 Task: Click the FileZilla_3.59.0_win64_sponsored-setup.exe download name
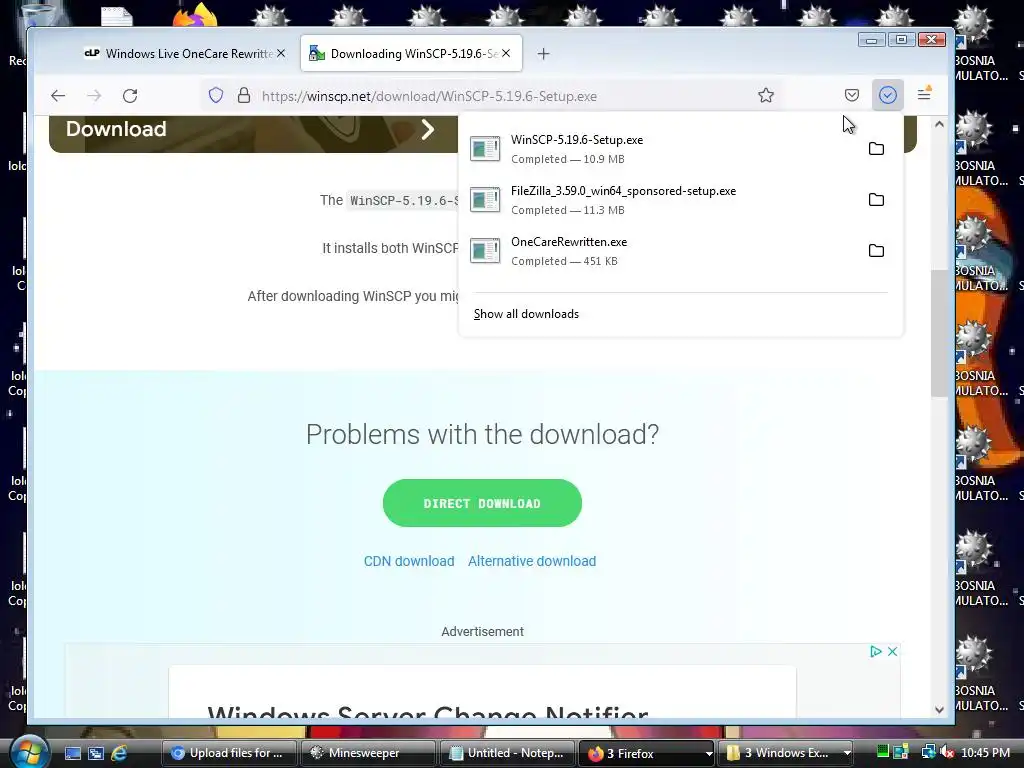click(623, 191)
